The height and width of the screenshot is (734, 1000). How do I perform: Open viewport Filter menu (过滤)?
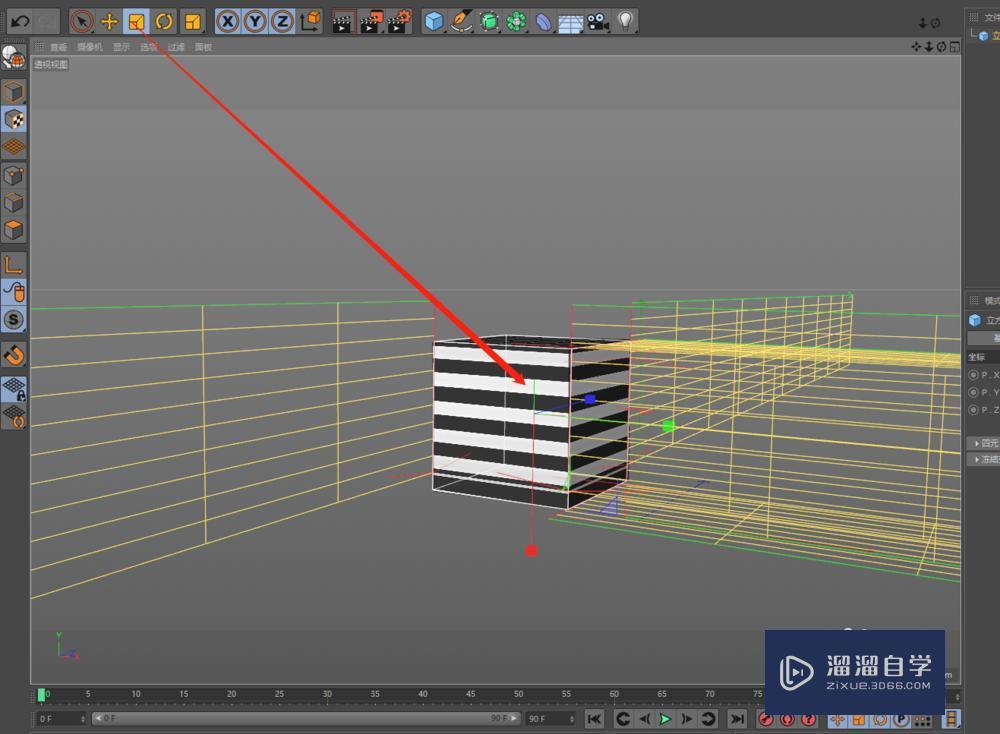point(176,47)
